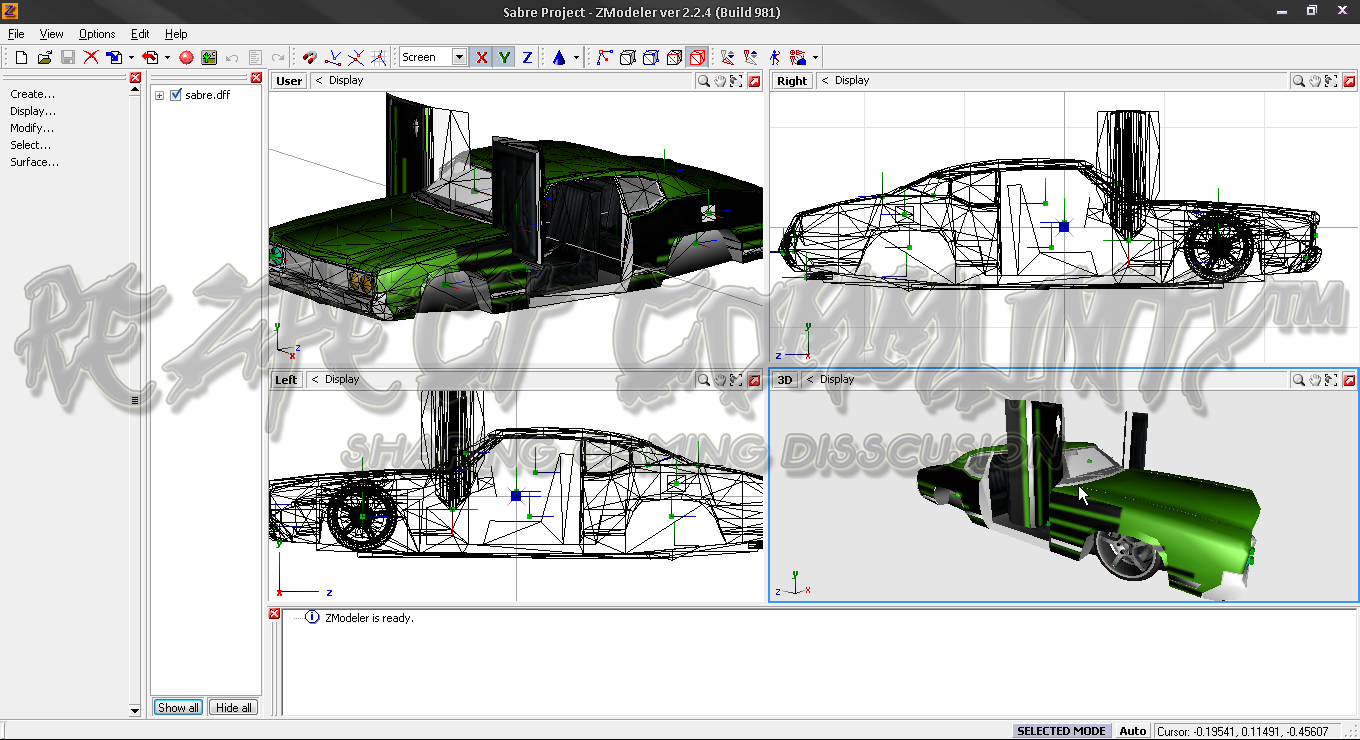Save the project using the Save icon

(x=67, y=57)
